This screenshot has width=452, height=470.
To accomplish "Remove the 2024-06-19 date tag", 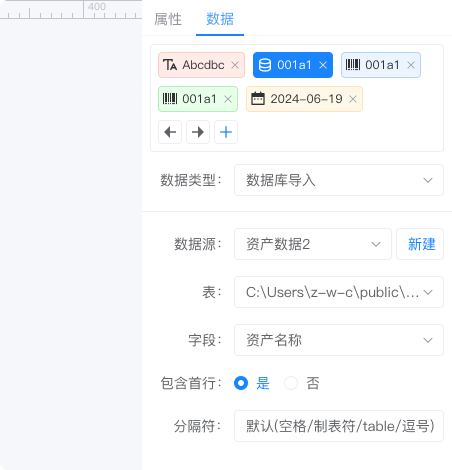I will [353, 99].
